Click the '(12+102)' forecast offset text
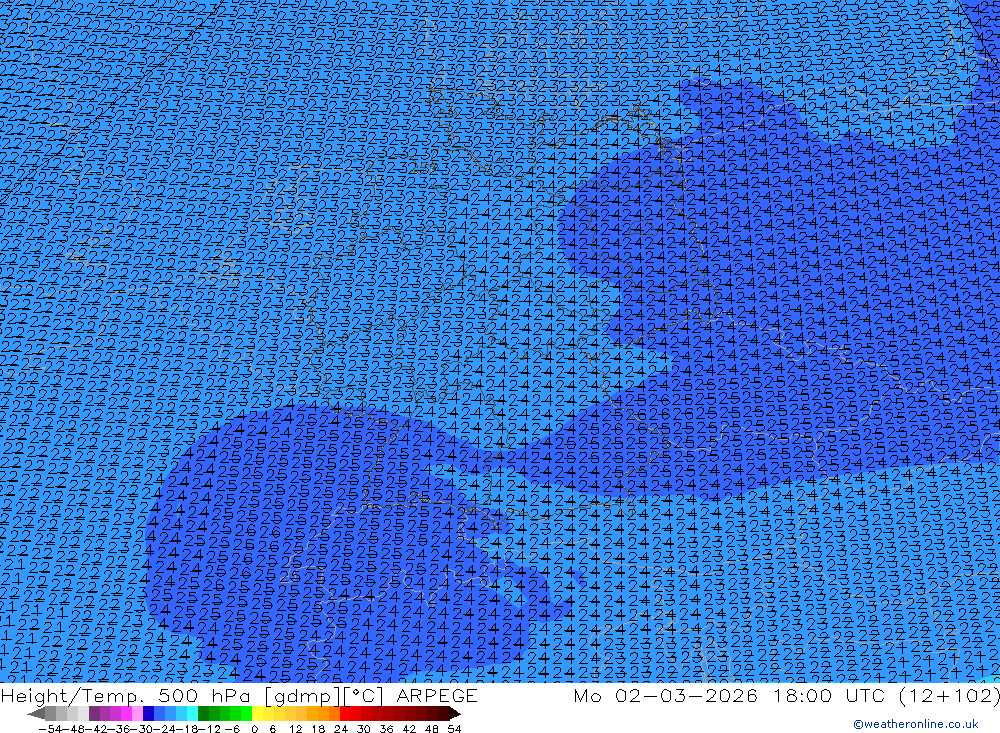 pos(949,695)
